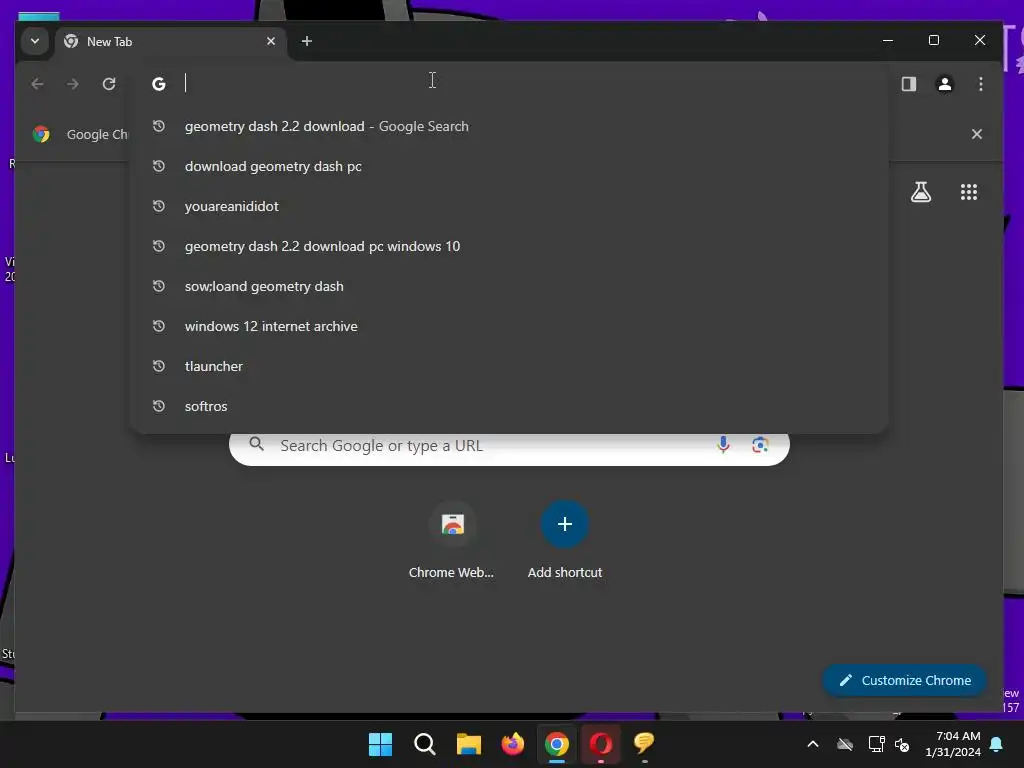The width and height of the screenshot is (1024, 768).
Task: Minimize the Chrome window
Action: coord(888,40)
